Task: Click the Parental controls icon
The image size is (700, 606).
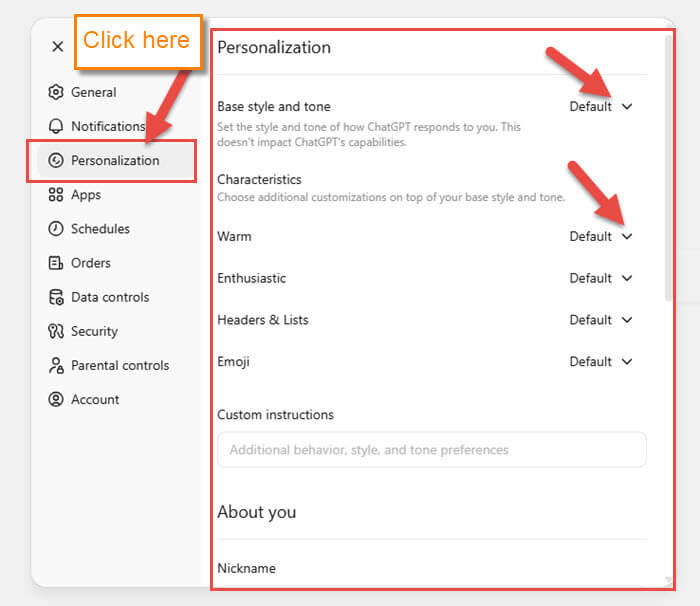Action: pyautogui.click(x=56, y=365)
